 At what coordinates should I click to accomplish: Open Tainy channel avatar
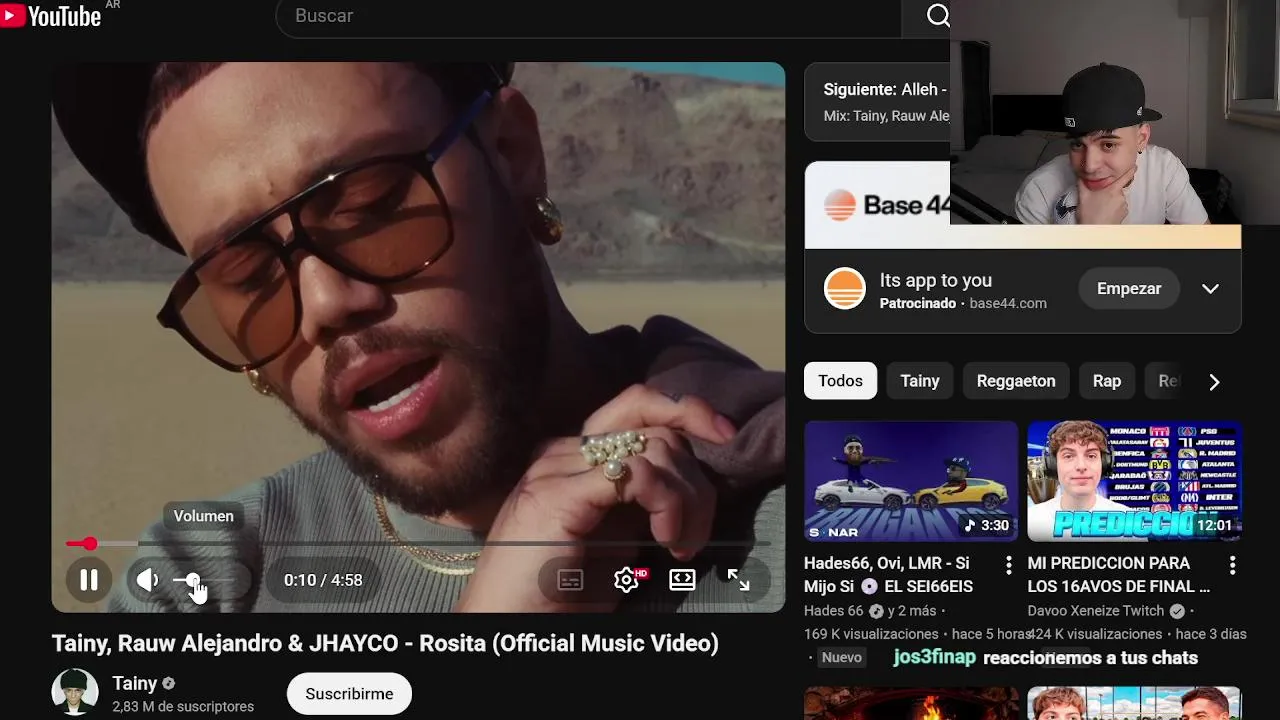pos(75,694)
